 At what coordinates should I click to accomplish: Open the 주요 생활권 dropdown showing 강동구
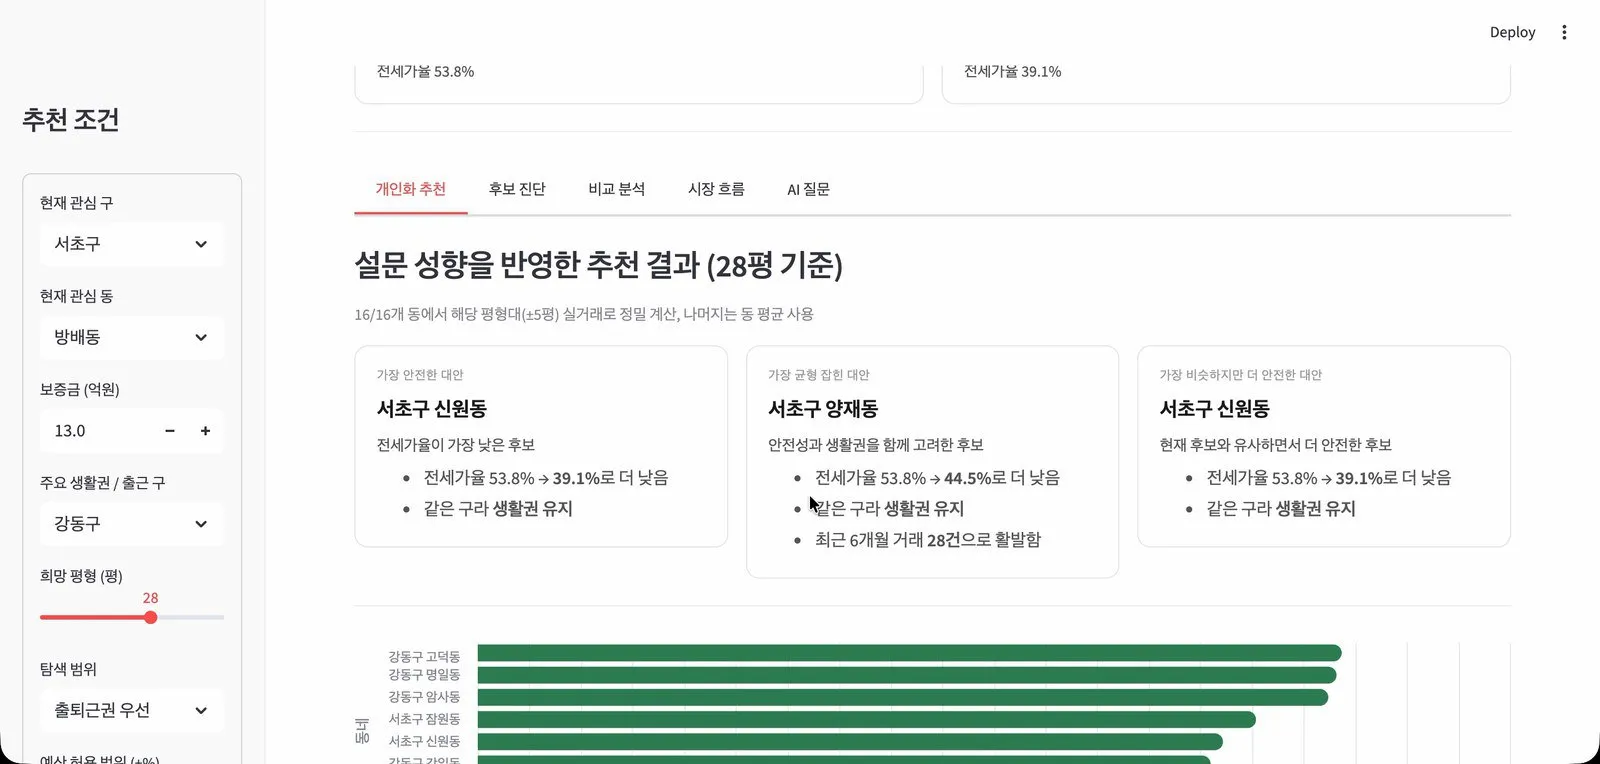131,524
